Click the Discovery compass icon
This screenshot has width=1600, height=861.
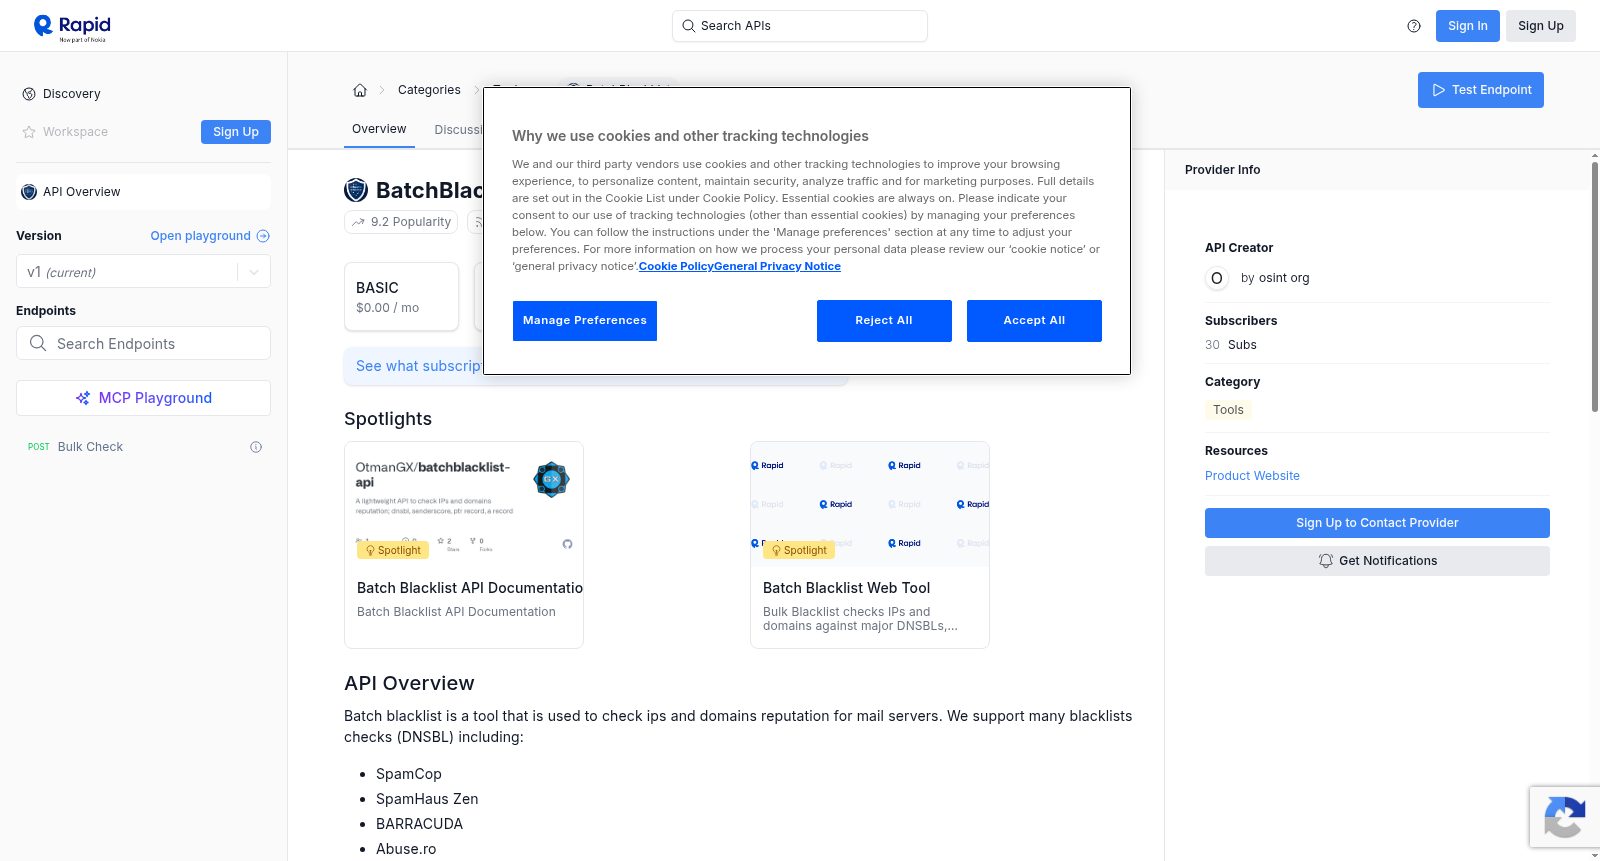click(x=29, y=94)
